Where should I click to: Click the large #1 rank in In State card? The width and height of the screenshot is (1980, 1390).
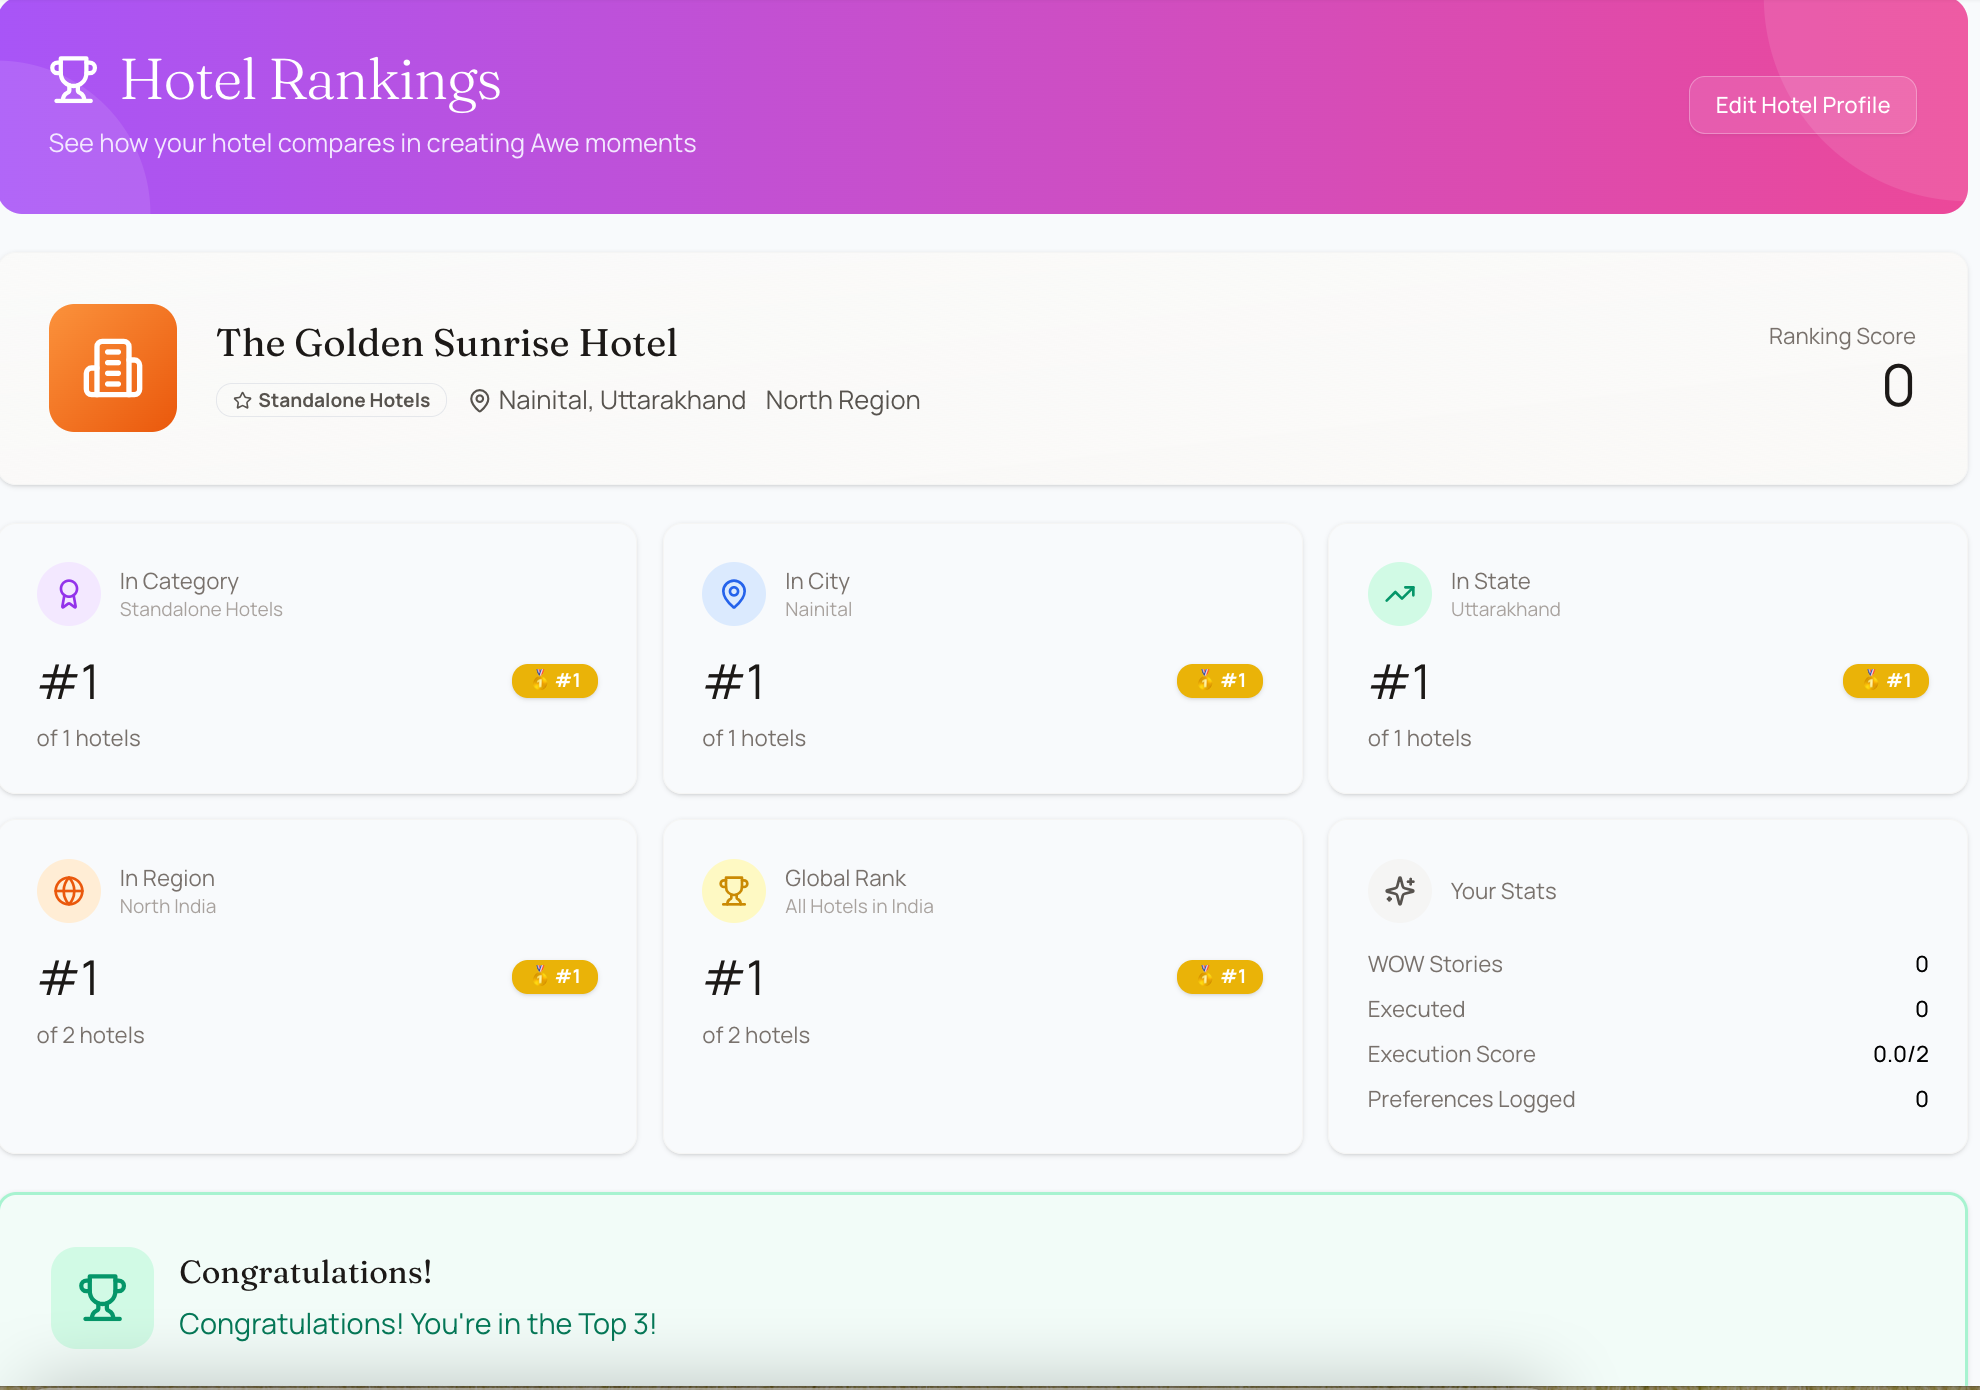click(x=1400, y=682)
